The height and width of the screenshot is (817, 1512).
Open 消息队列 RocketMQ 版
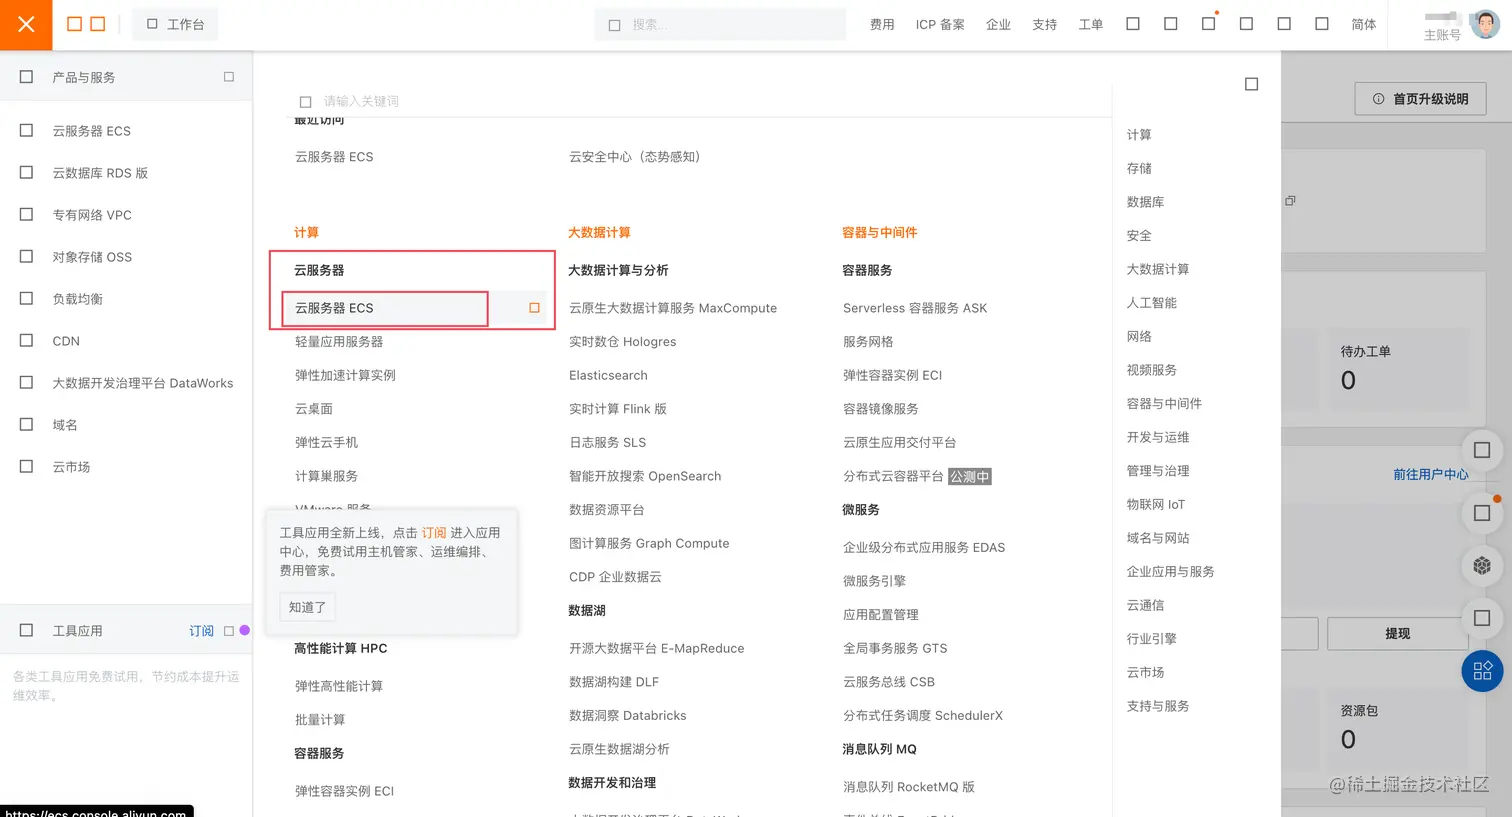[909, 787]
